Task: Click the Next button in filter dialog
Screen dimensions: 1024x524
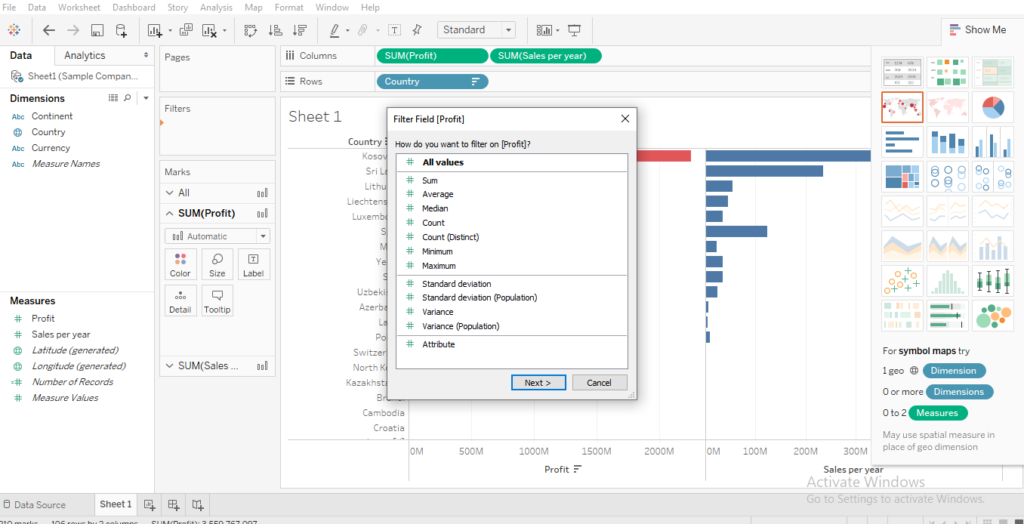Action: (x=538, y=383)
